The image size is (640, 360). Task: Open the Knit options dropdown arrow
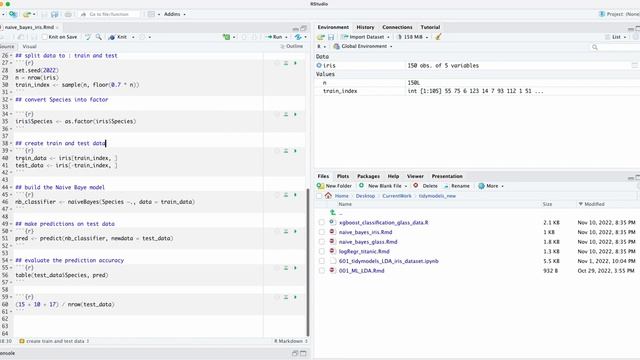click(133, 37)
